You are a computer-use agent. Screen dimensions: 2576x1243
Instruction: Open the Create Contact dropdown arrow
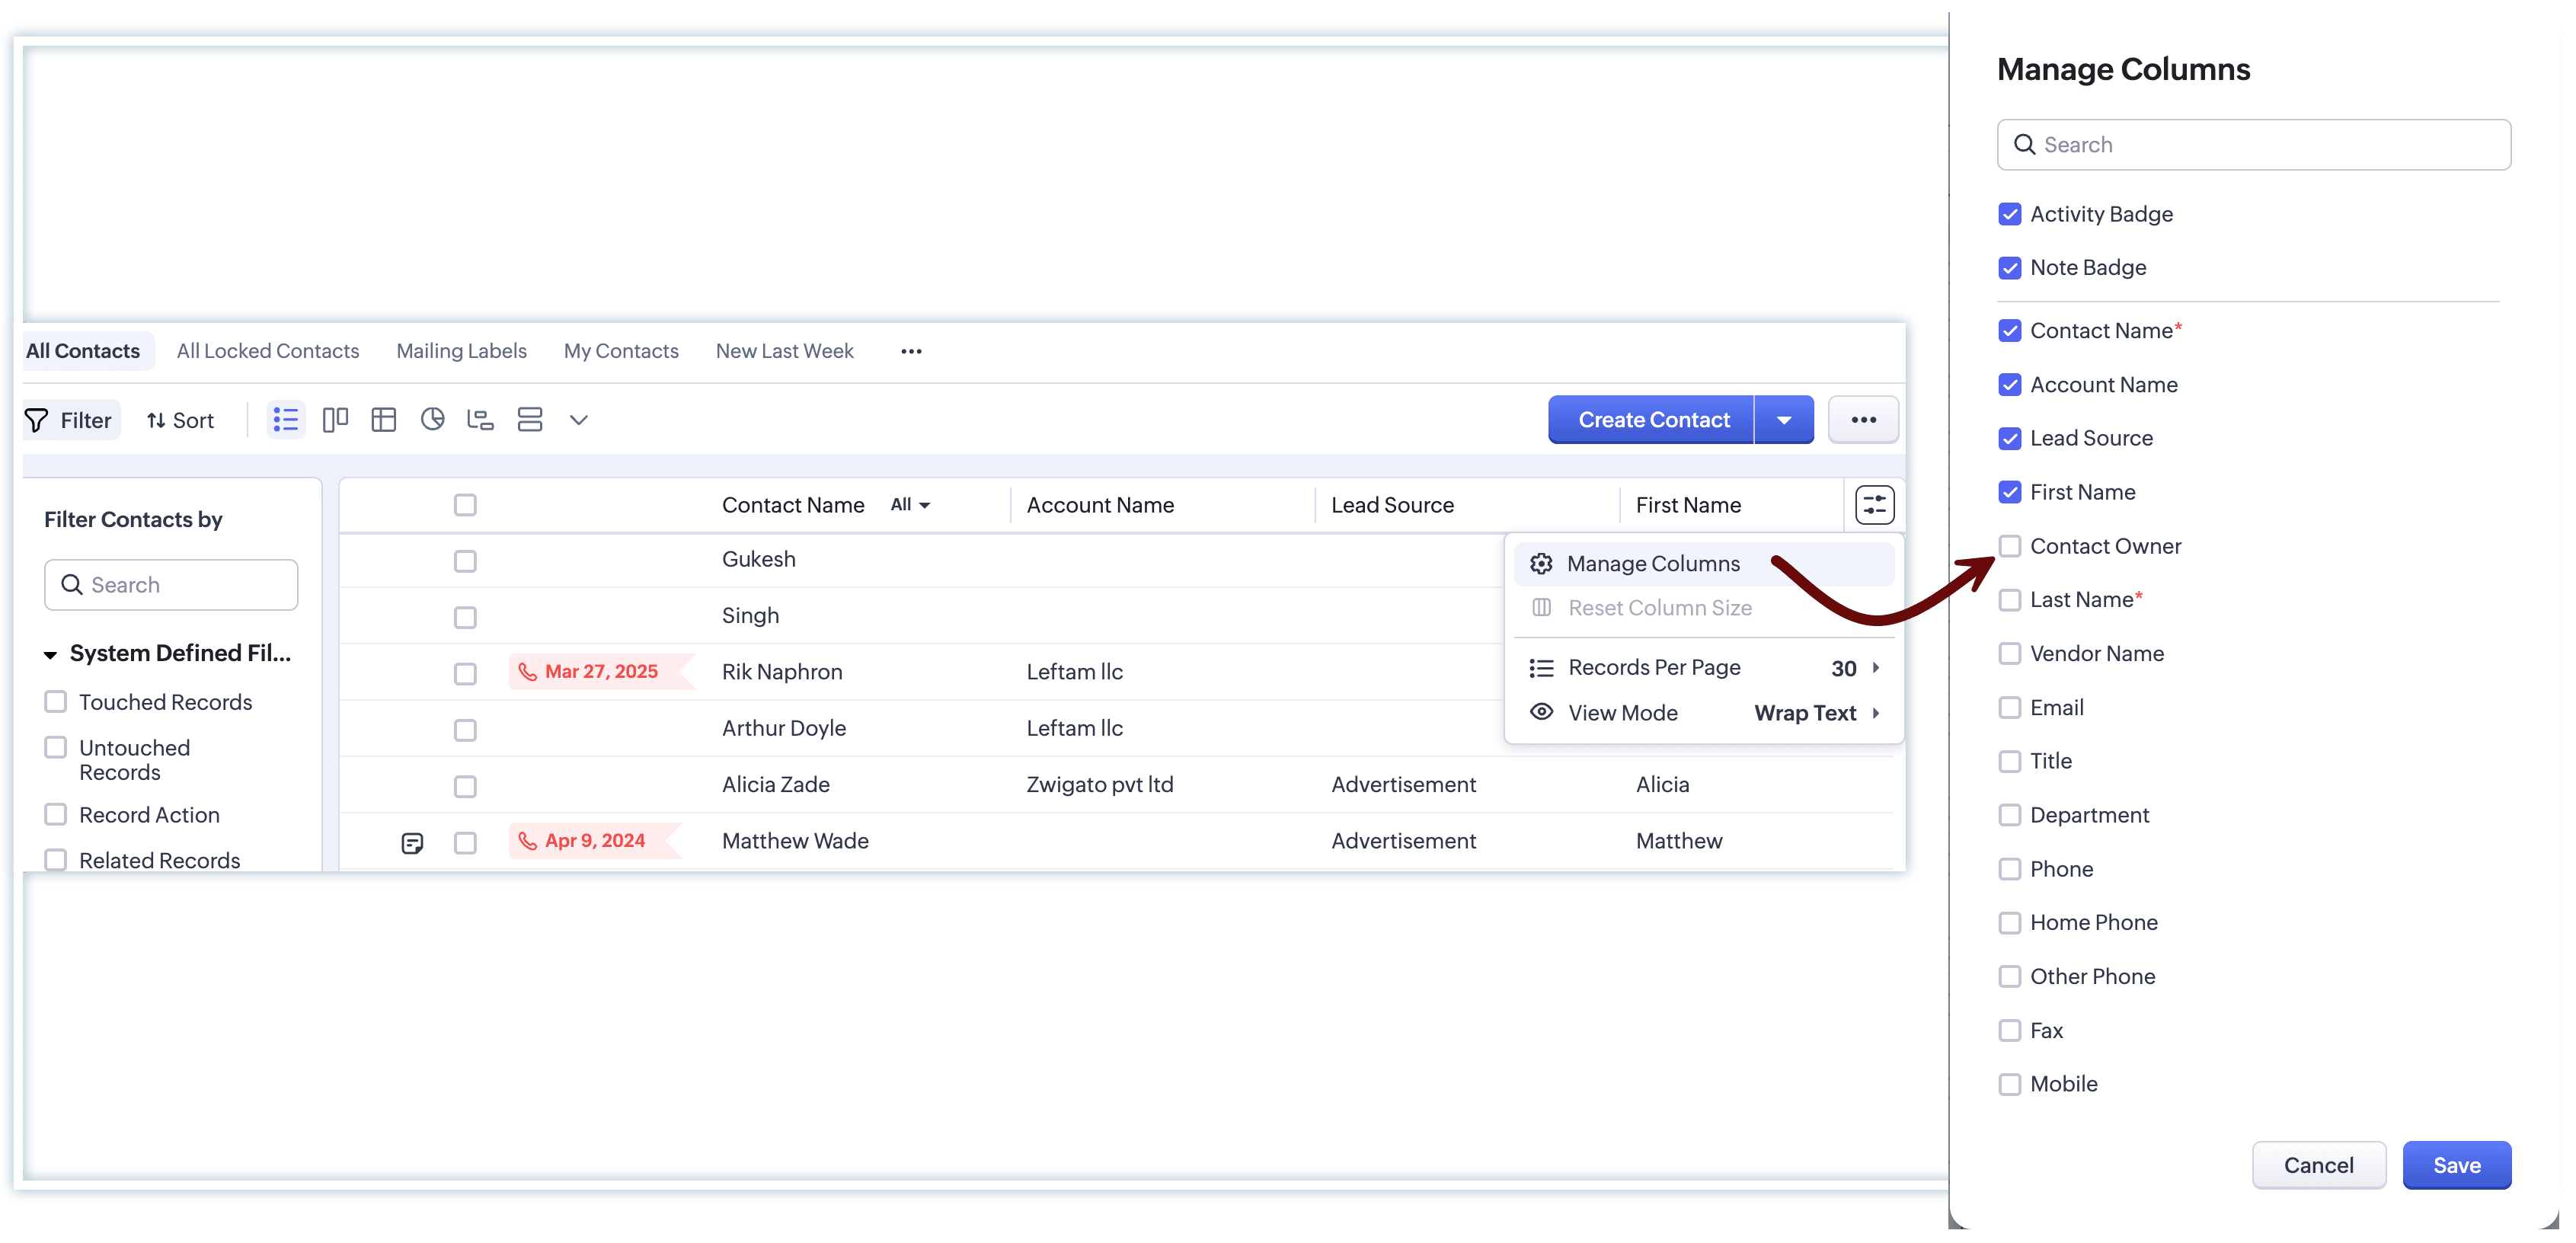(x=1783, y=420)
